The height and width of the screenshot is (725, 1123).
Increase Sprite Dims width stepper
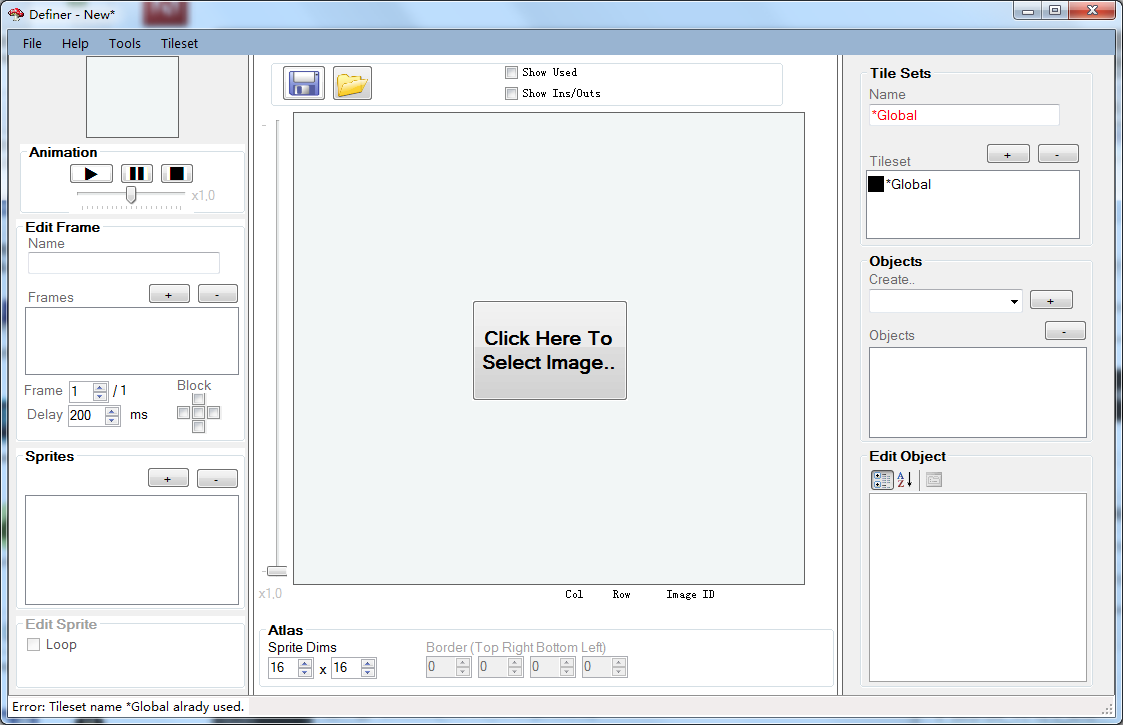305,663
